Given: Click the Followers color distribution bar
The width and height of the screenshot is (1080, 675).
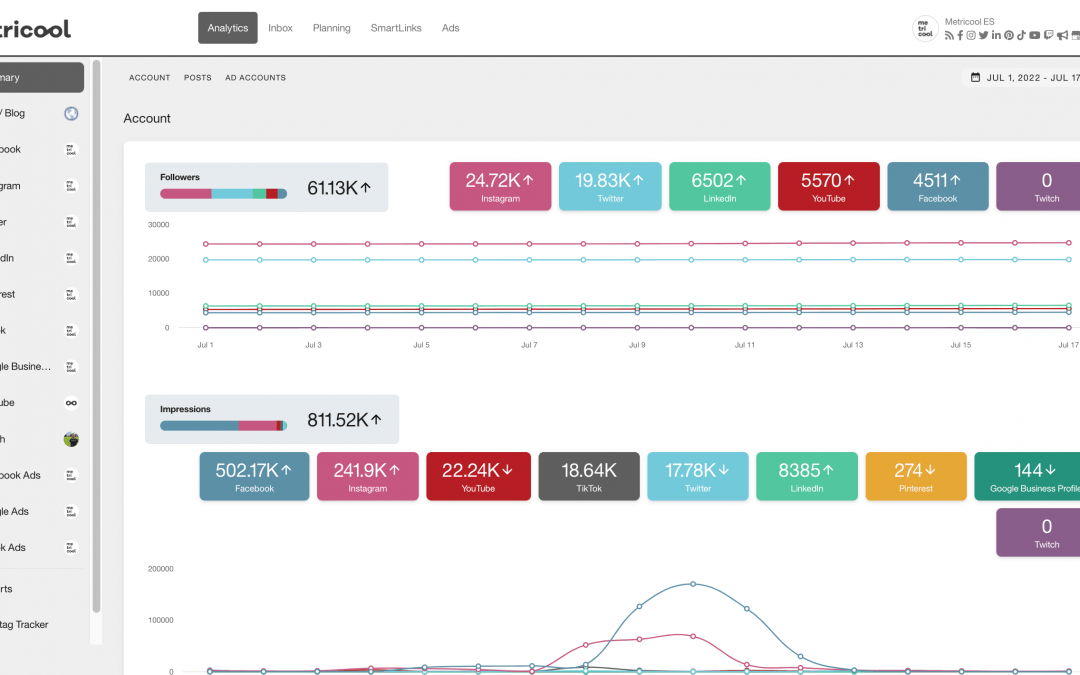Looking at the screenshot, I should pyautogui.click(x=223, y=194).
